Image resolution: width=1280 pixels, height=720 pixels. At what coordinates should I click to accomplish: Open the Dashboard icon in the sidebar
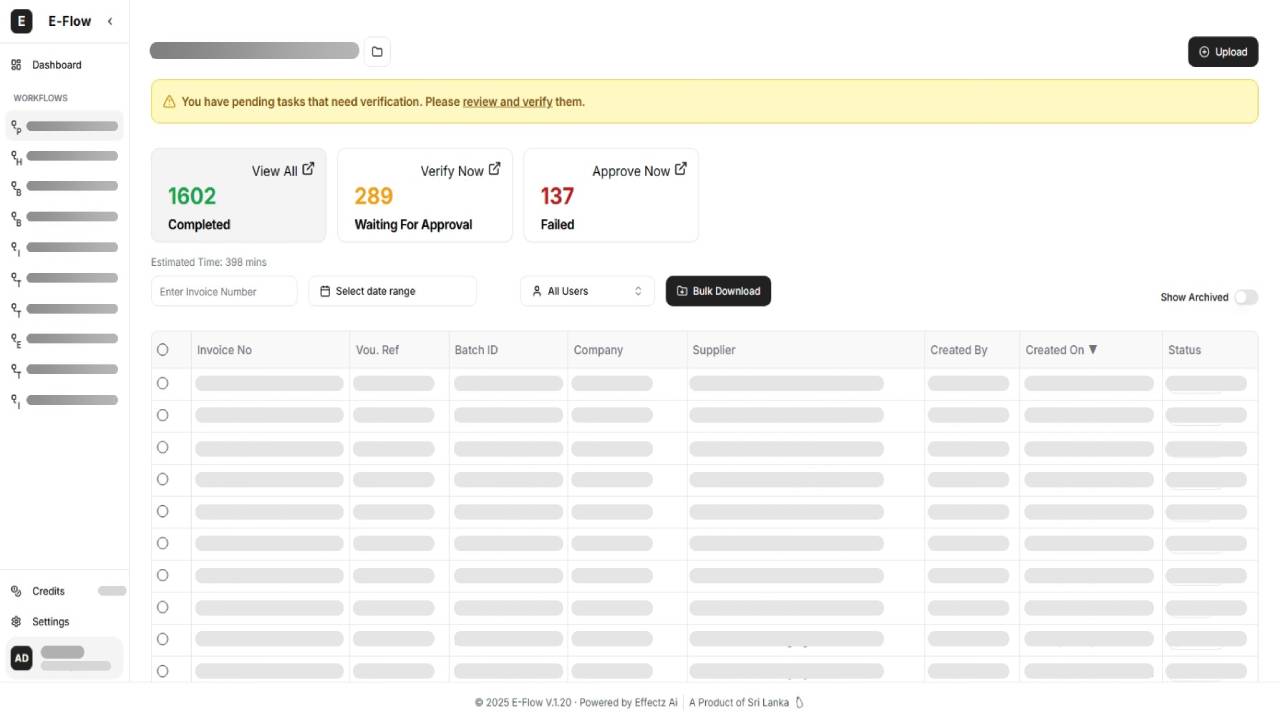(x=16, y=64)
